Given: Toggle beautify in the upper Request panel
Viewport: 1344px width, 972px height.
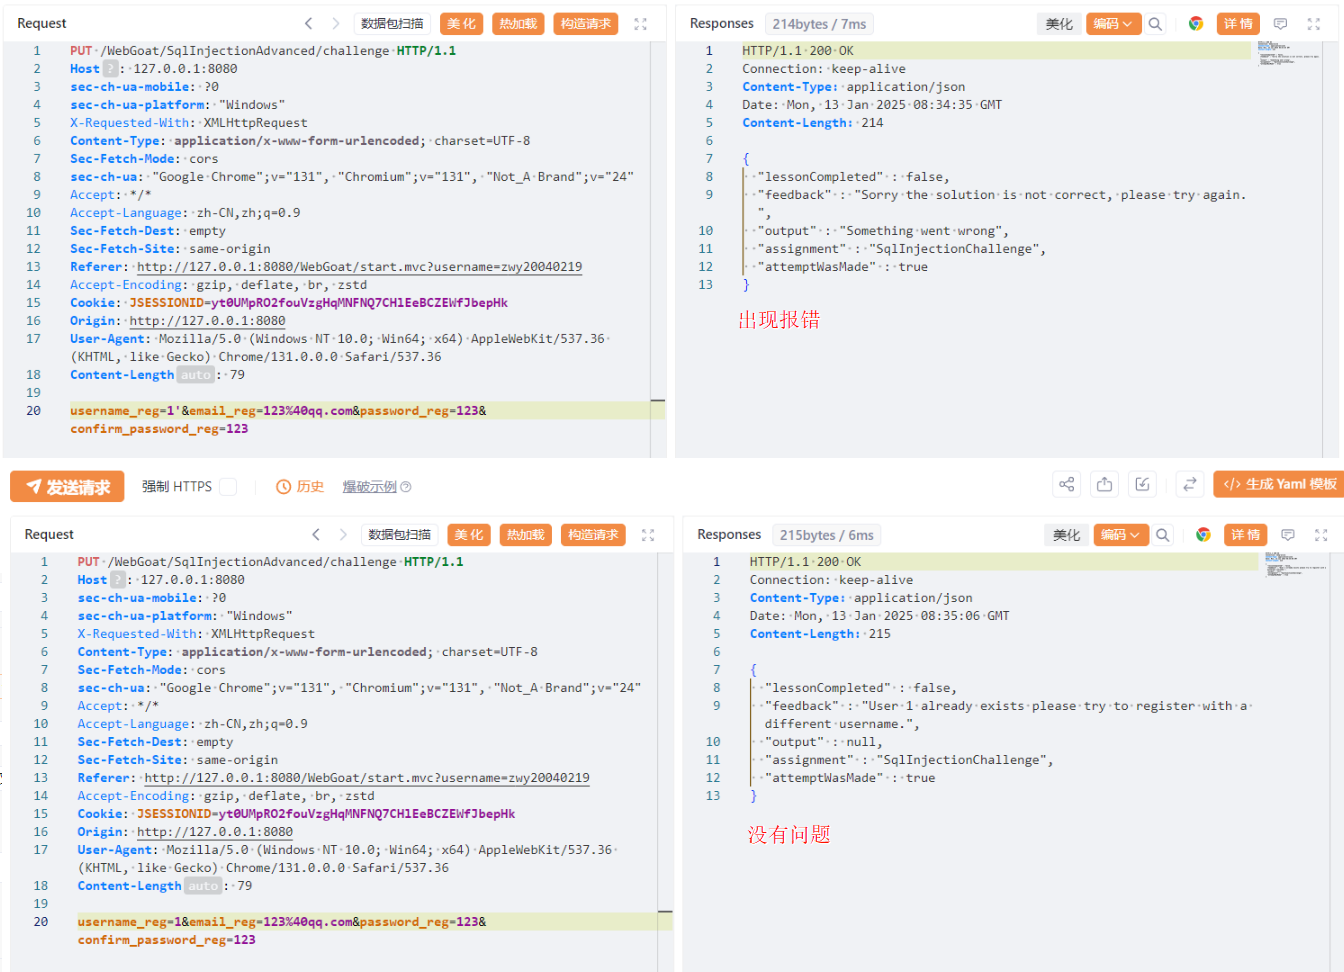Looking at the screenshot, I should 461,24.
